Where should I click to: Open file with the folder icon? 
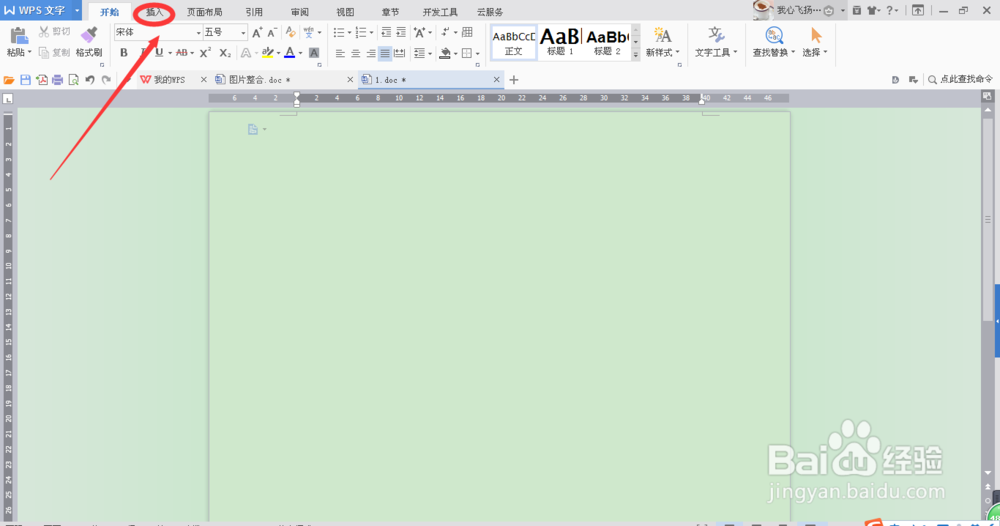click(9, 80)
